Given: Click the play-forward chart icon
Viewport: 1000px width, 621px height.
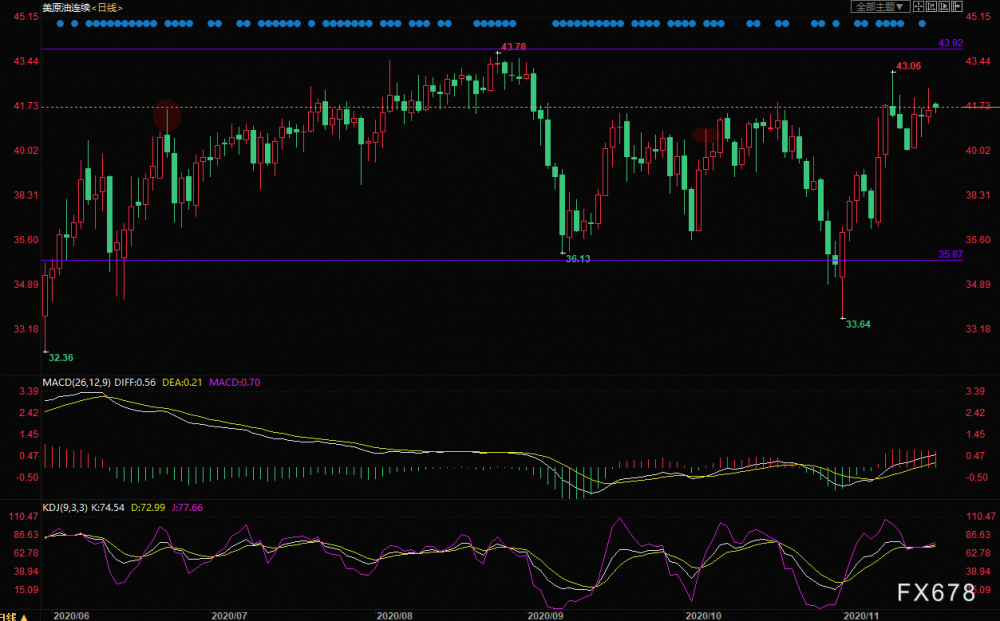Looking at the screenshot, I should pyautogui.click(x=944, y=6).
